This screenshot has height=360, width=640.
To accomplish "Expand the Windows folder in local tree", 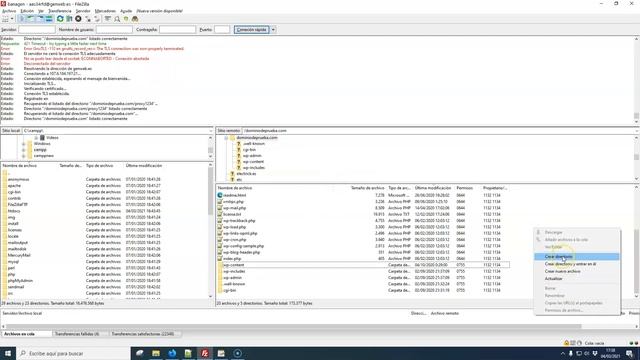I will pyautogui.click(x=24, y=144).
